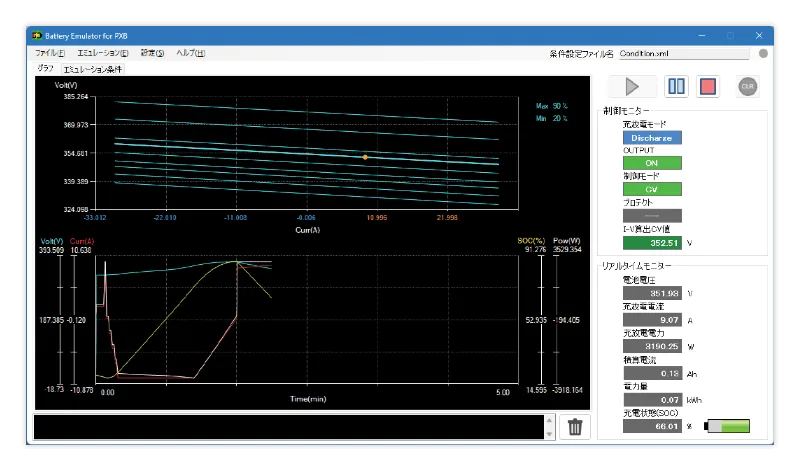Minimize the Battery Emulator window

(x=702, y=36)
